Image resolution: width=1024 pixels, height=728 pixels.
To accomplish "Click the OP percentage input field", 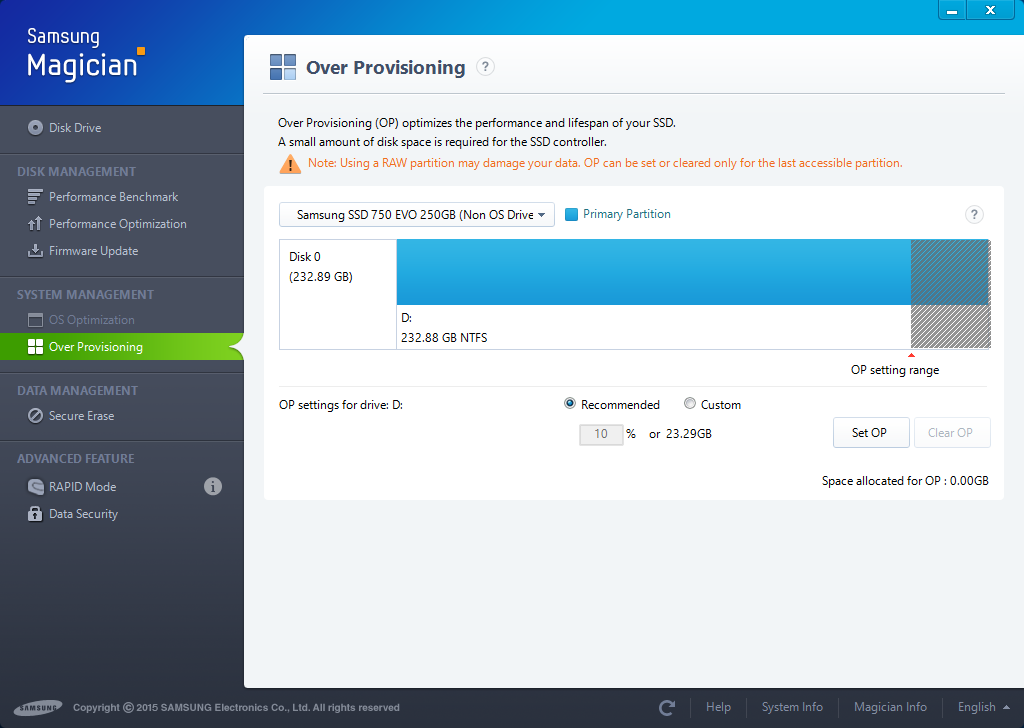I will point(601,434).
